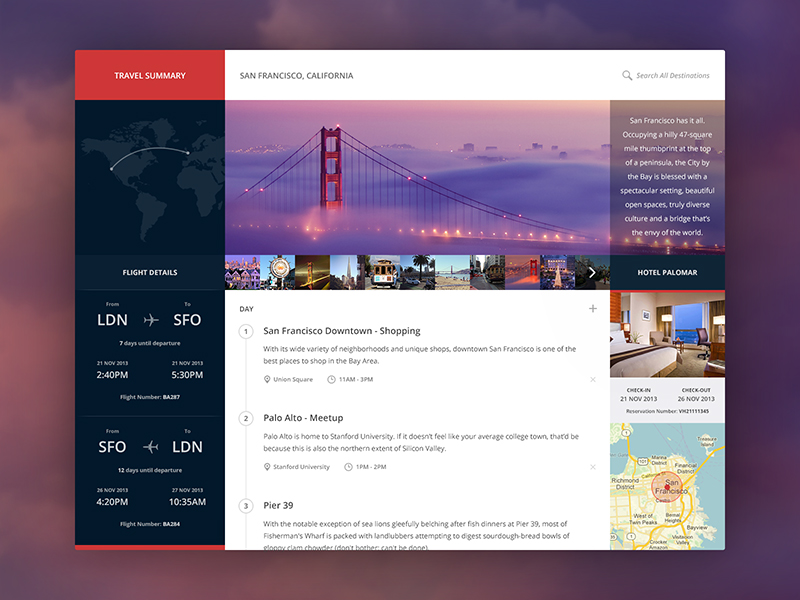800x600 pixels.
Task: Focus the Search All Destinations field
Action: (x=672, y=75)
